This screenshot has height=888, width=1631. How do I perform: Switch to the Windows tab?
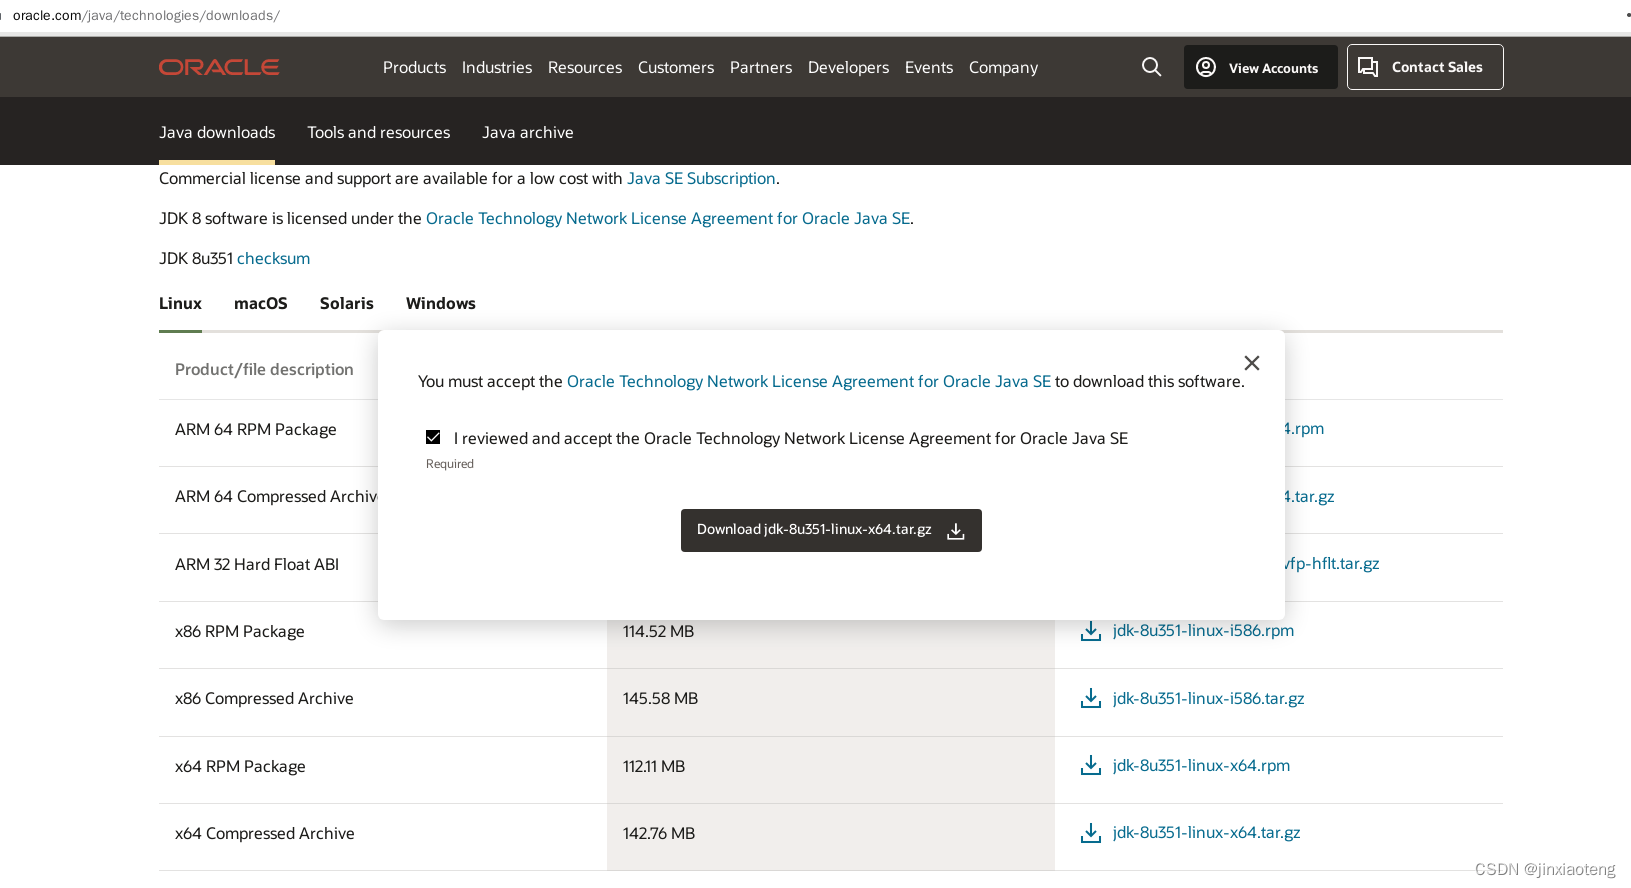[441, 303]
